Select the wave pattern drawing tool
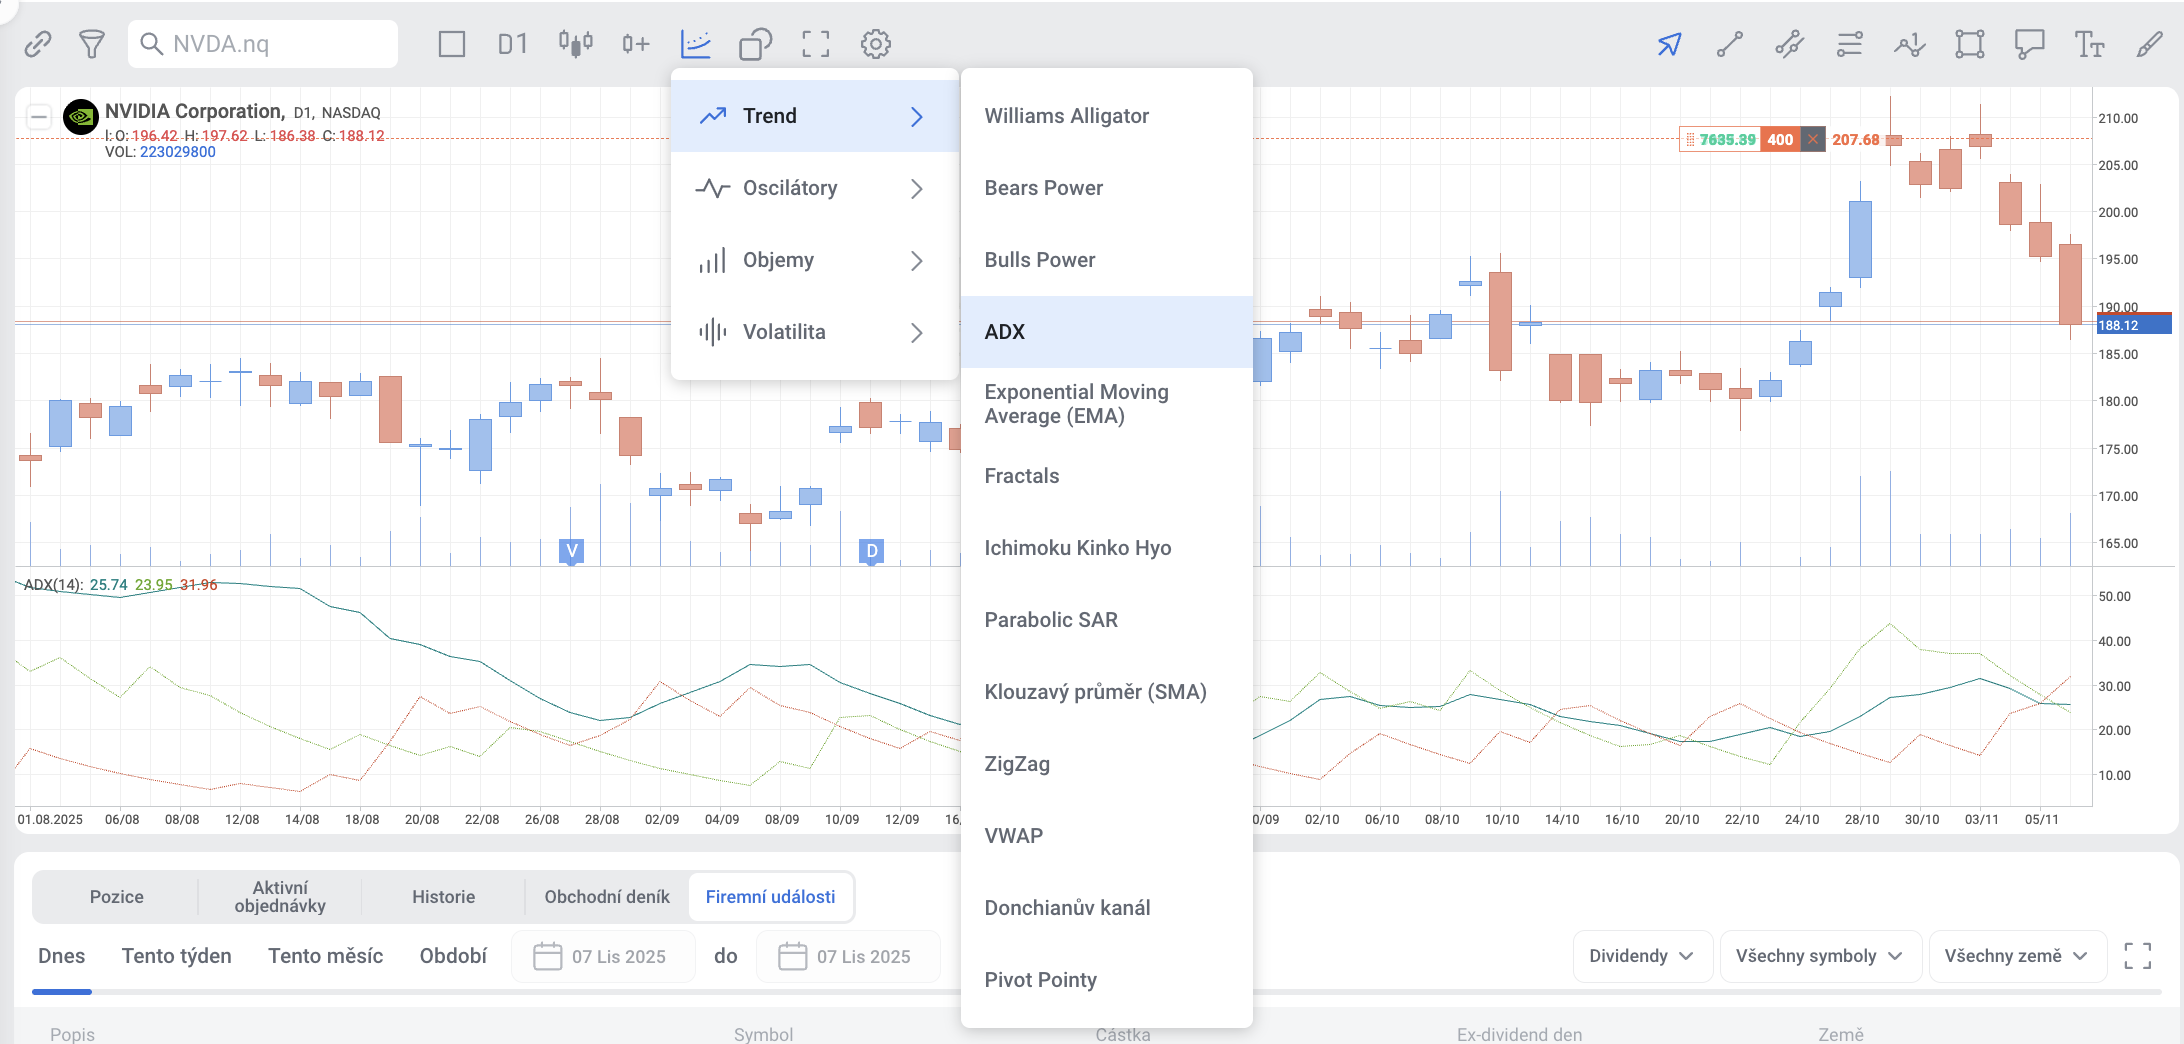 point(1910,44)
